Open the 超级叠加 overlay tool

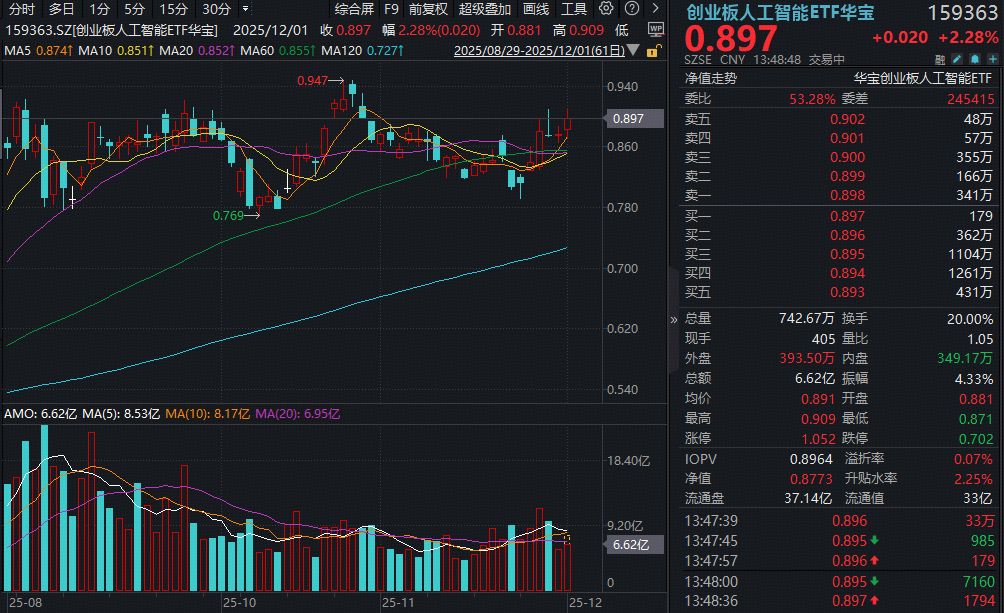tap(484, 8)
